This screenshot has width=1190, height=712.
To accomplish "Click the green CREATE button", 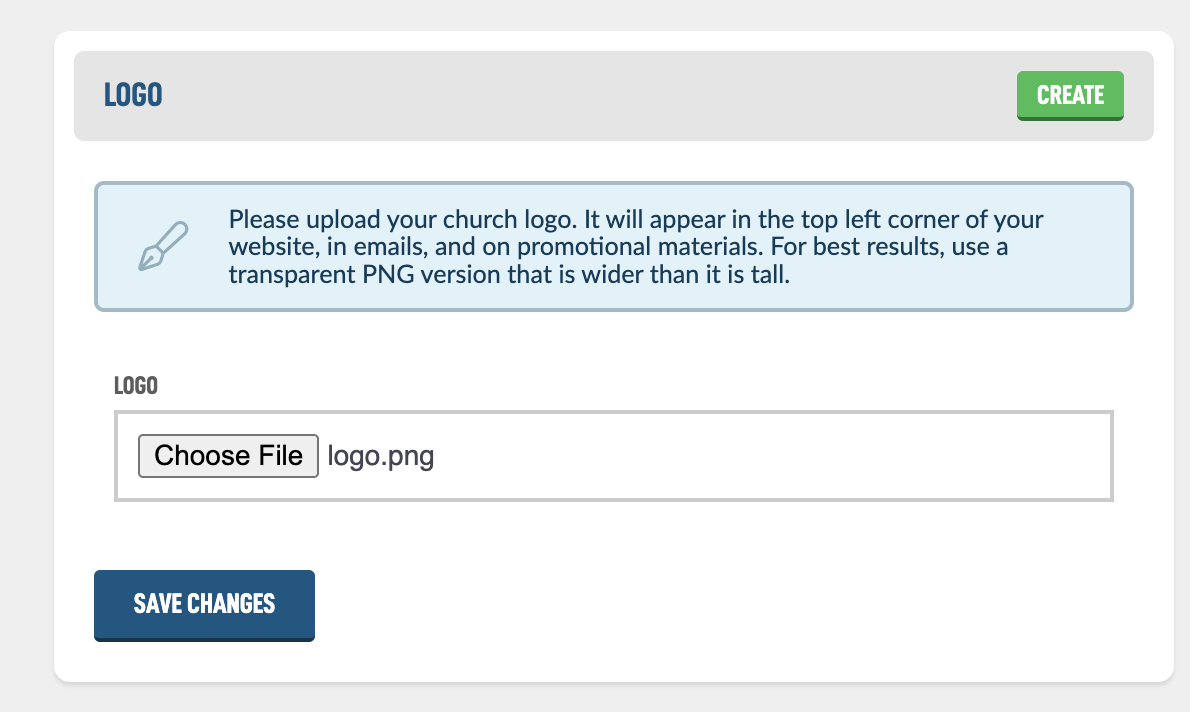I will (1070, 96).
